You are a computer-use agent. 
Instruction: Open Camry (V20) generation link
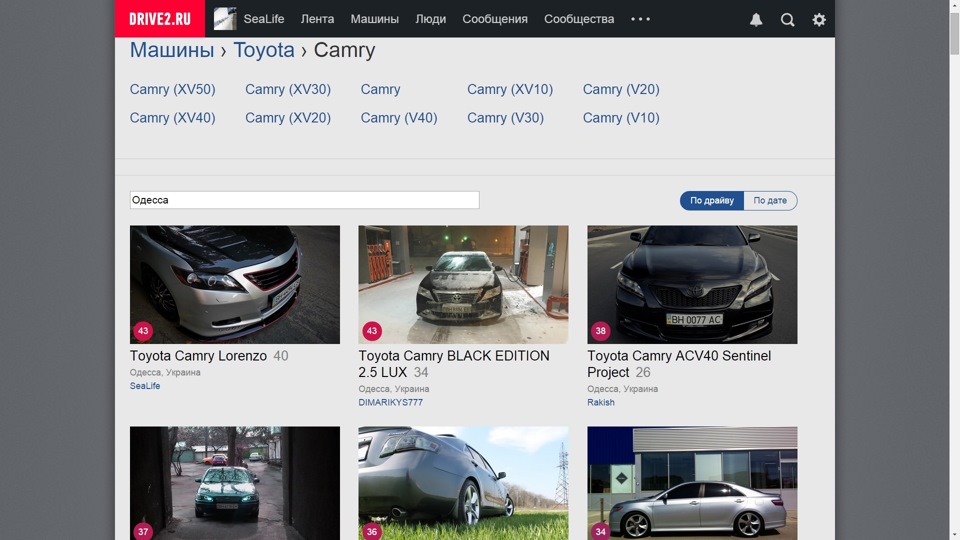[621, 89]
